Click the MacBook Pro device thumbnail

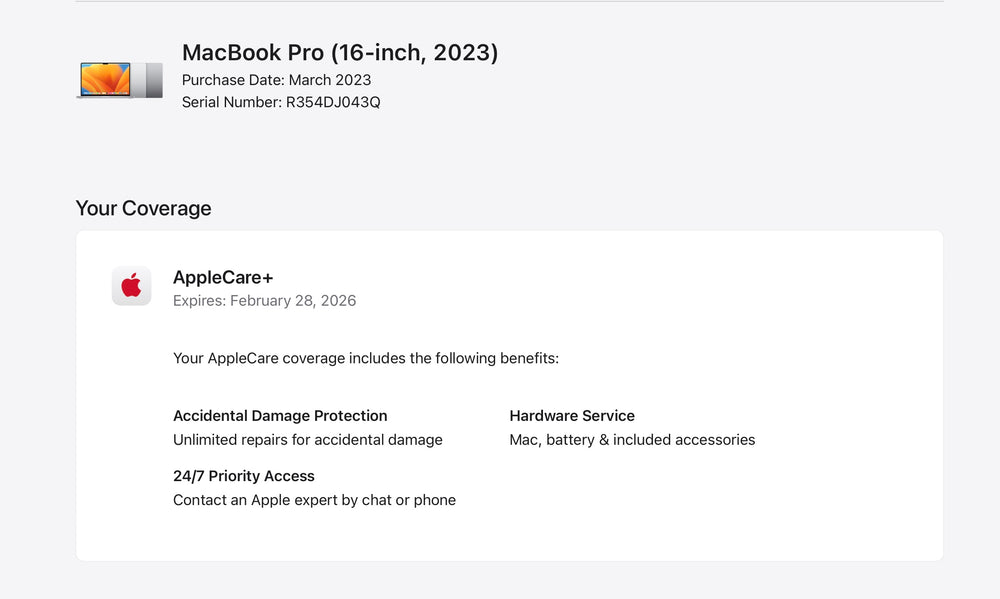(119, 80)
